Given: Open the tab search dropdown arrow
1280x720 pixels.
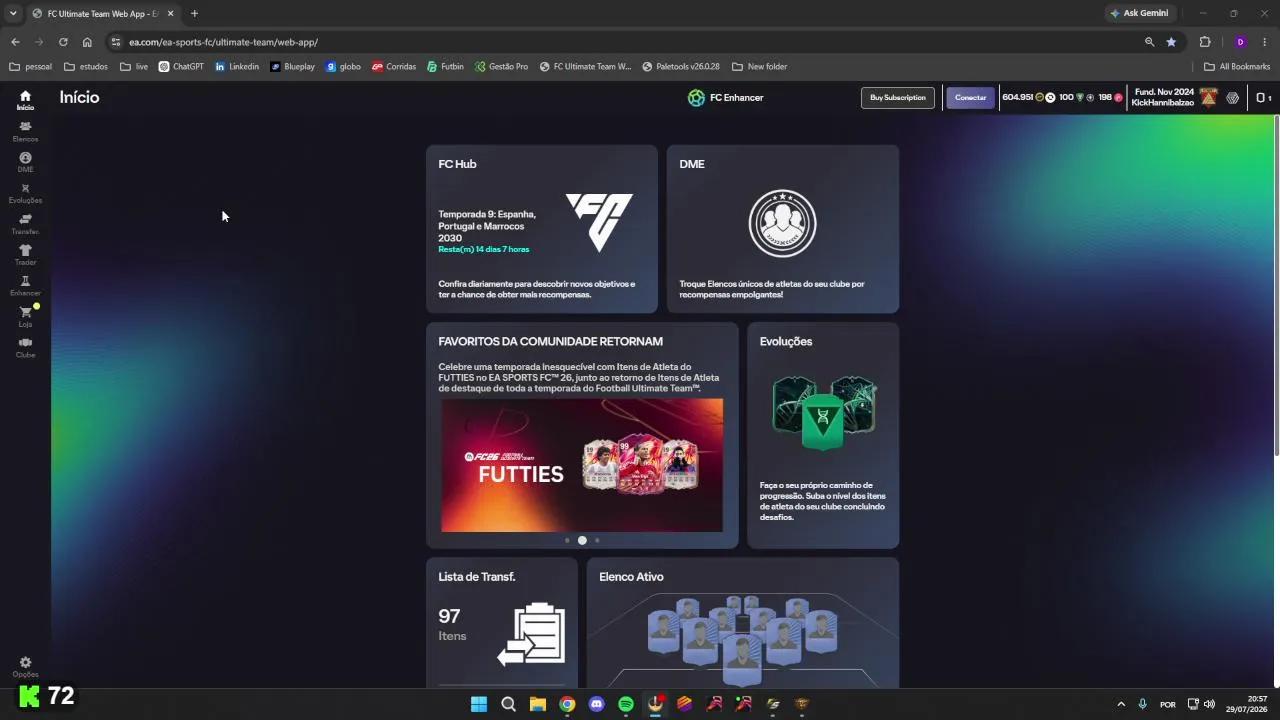Looking at the screenshot, I should [x=13, y=13].
